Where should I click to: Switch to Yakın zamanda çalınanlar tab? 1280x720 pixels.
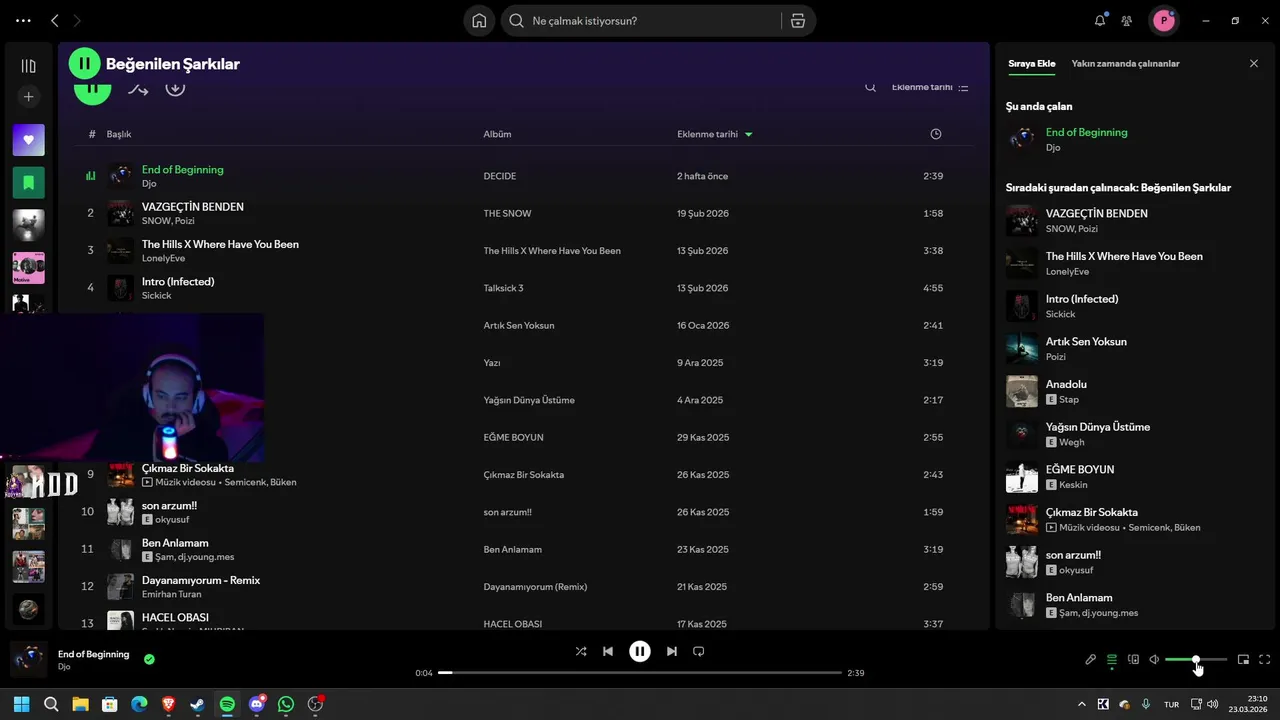tap(1125, 63)
